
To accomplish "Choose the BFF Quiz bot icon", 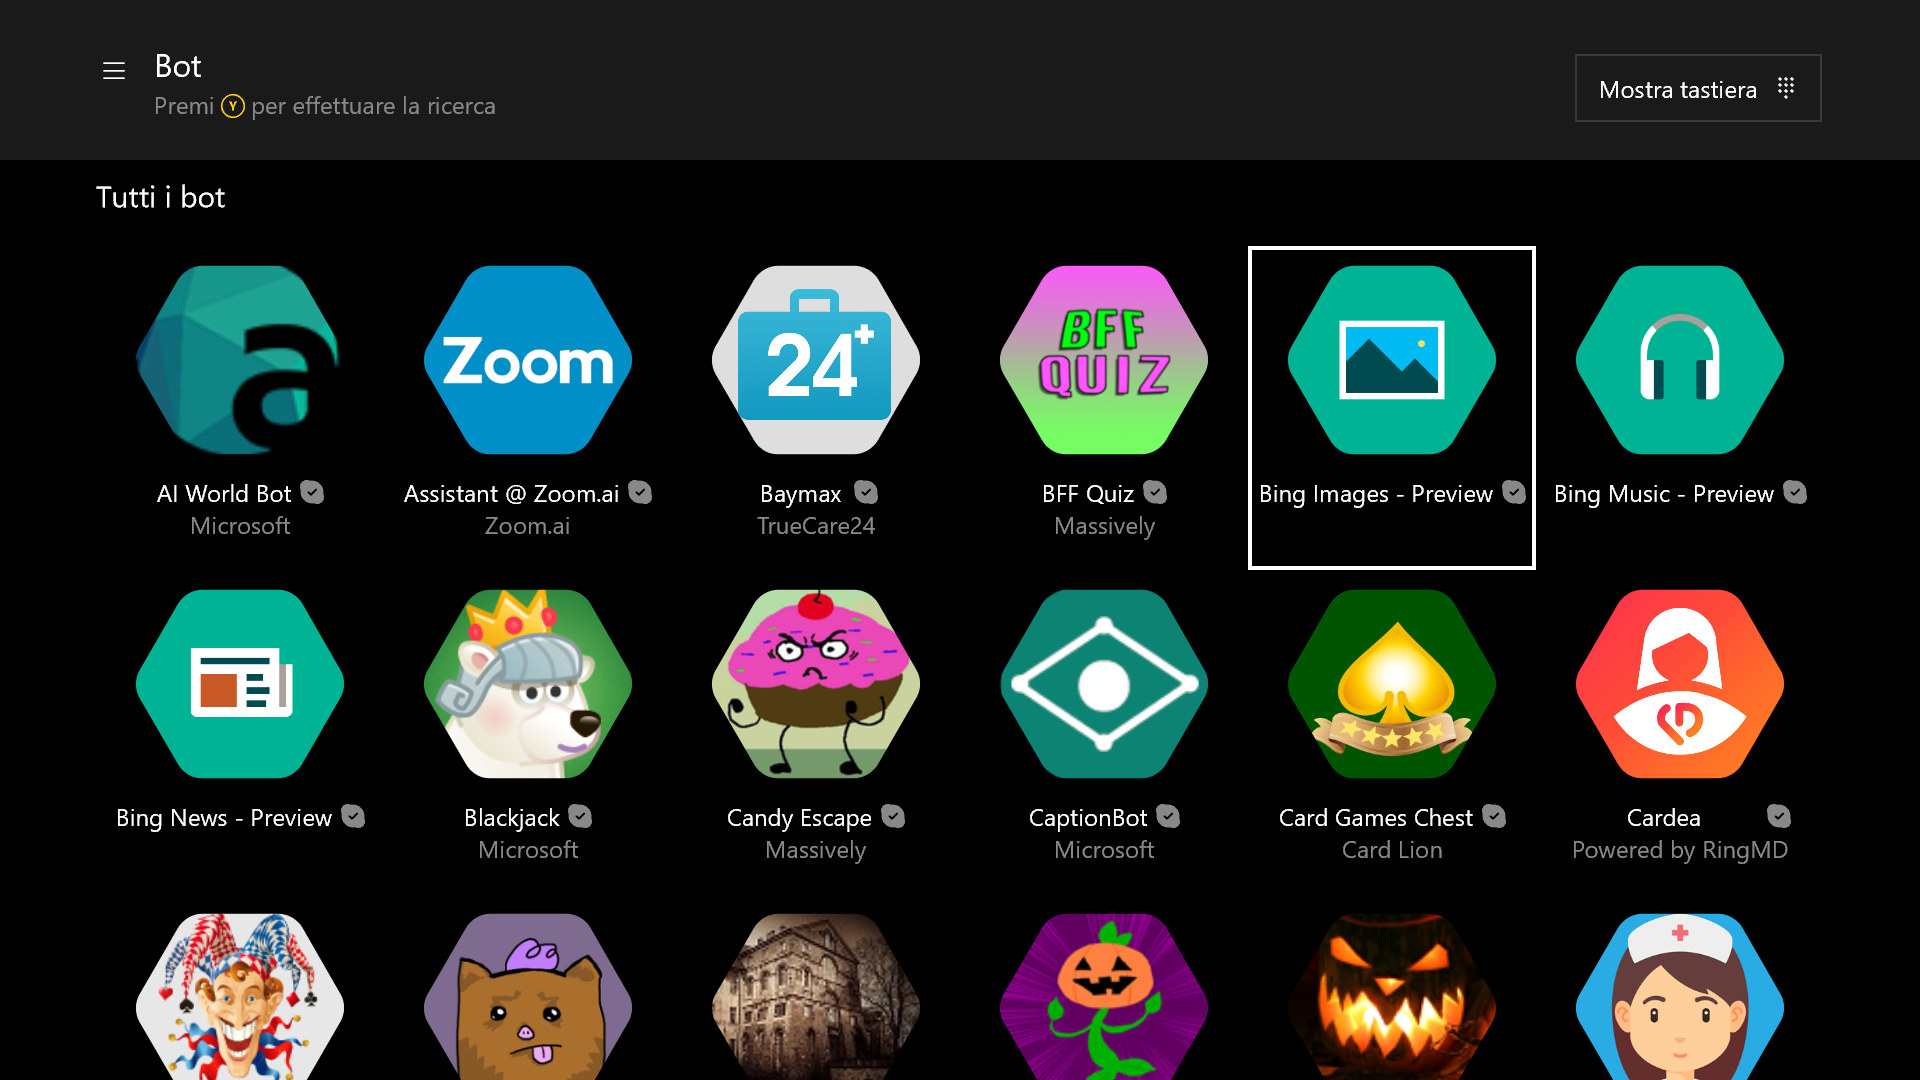I will (x=1104, y=360).
